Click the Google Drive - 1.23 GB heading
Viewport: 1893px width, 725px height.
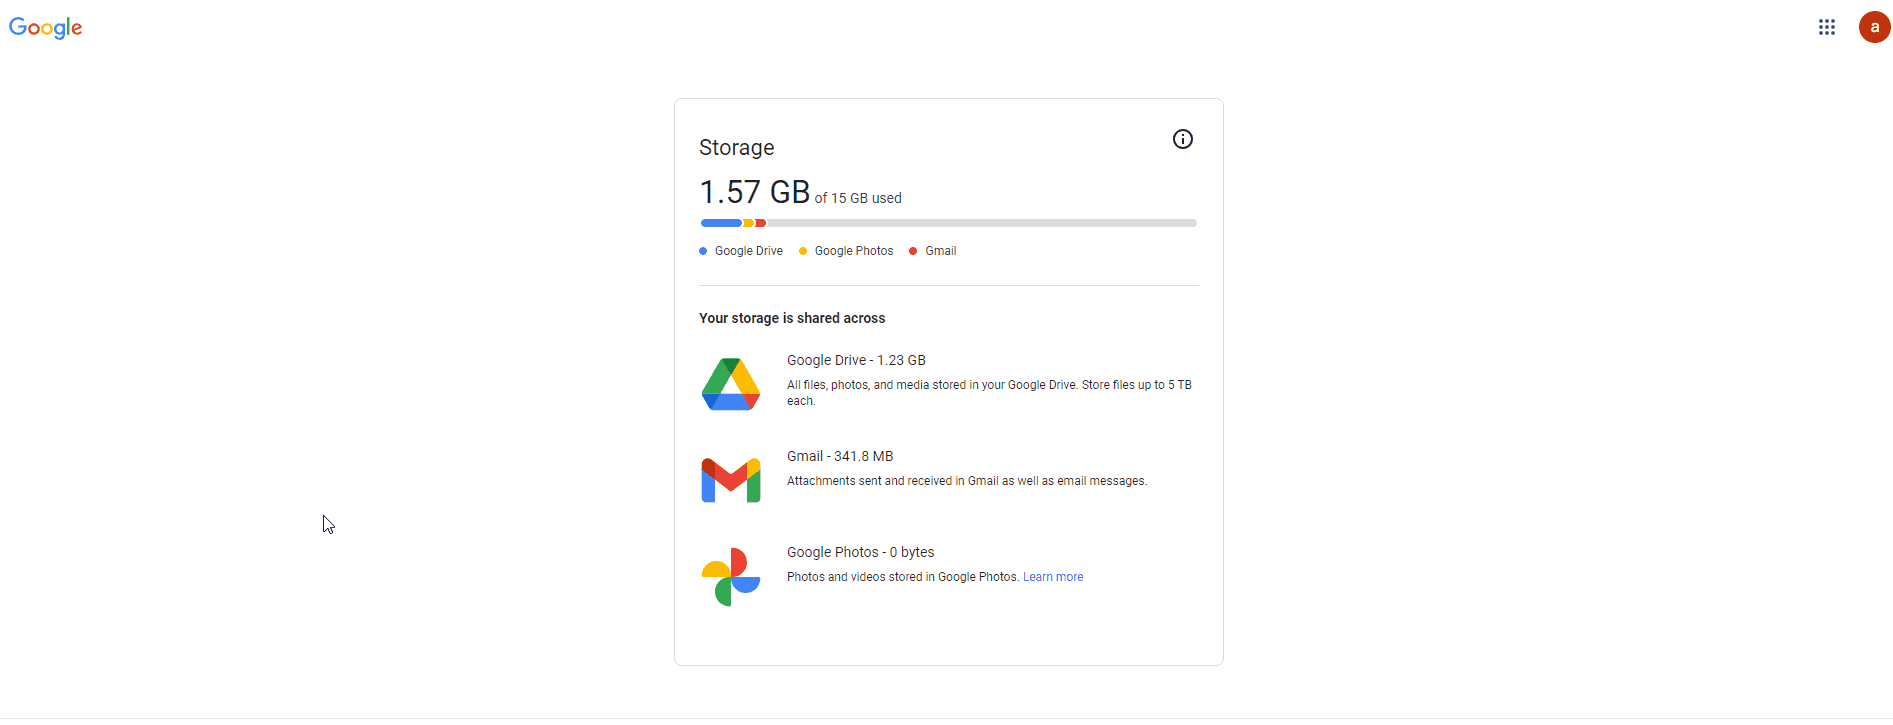tap(856, 360)
